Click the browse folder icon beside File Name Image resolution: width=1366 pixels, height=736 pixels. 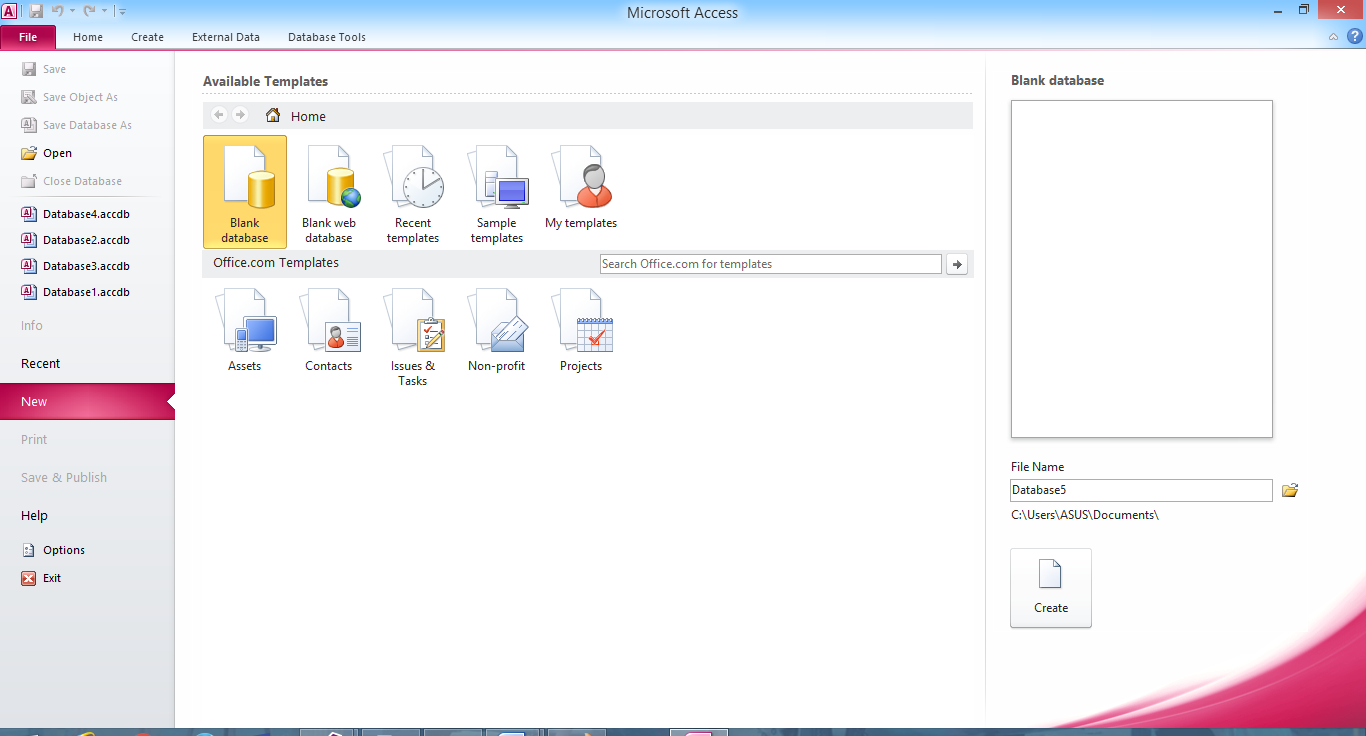tap(1289, 490)
